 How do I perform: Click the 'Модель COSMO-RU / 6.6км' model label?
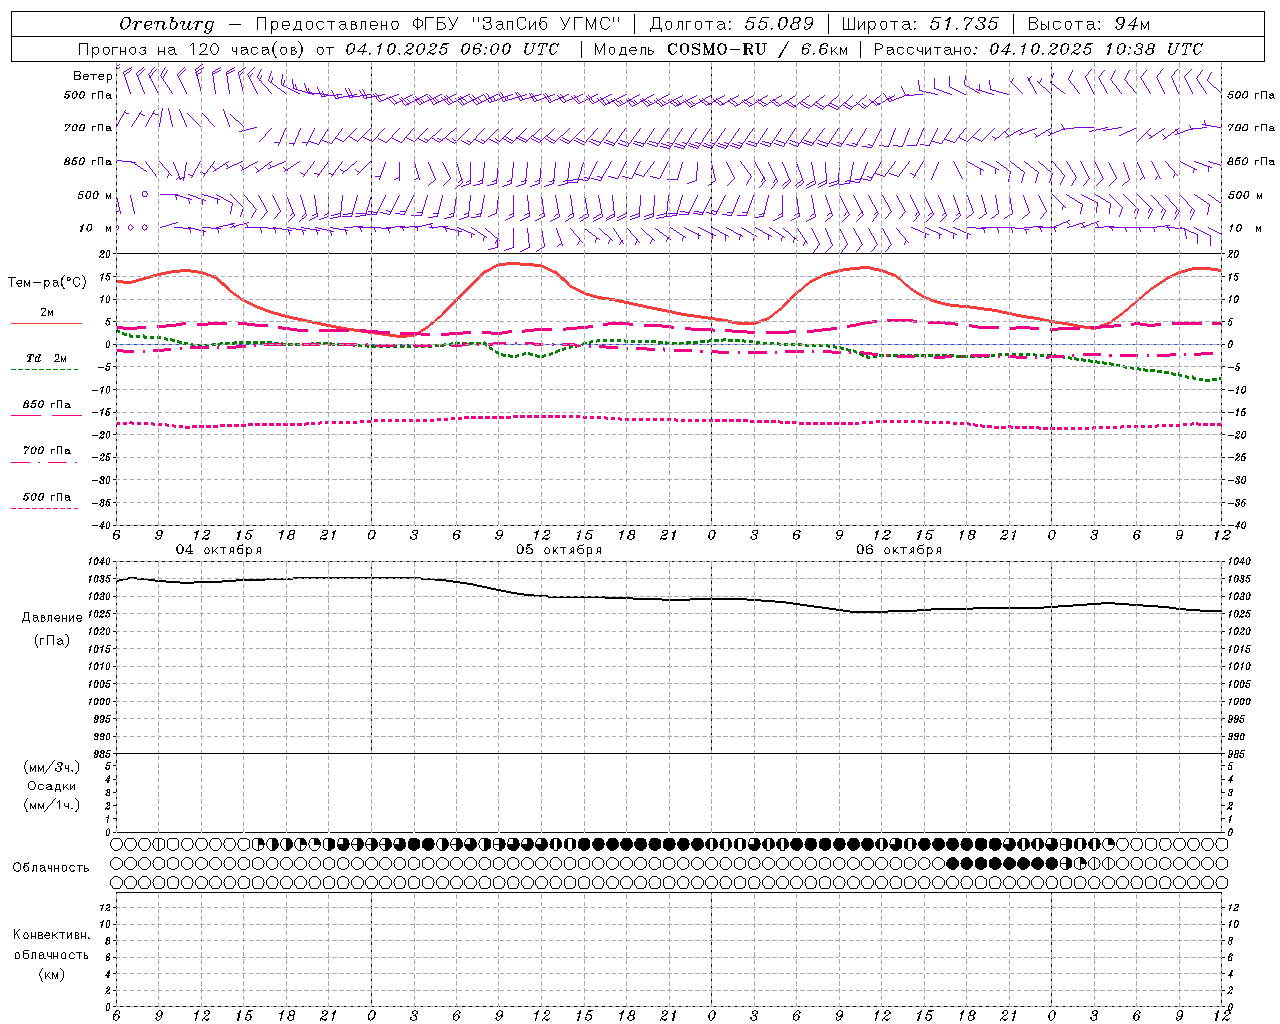[719, 49]
